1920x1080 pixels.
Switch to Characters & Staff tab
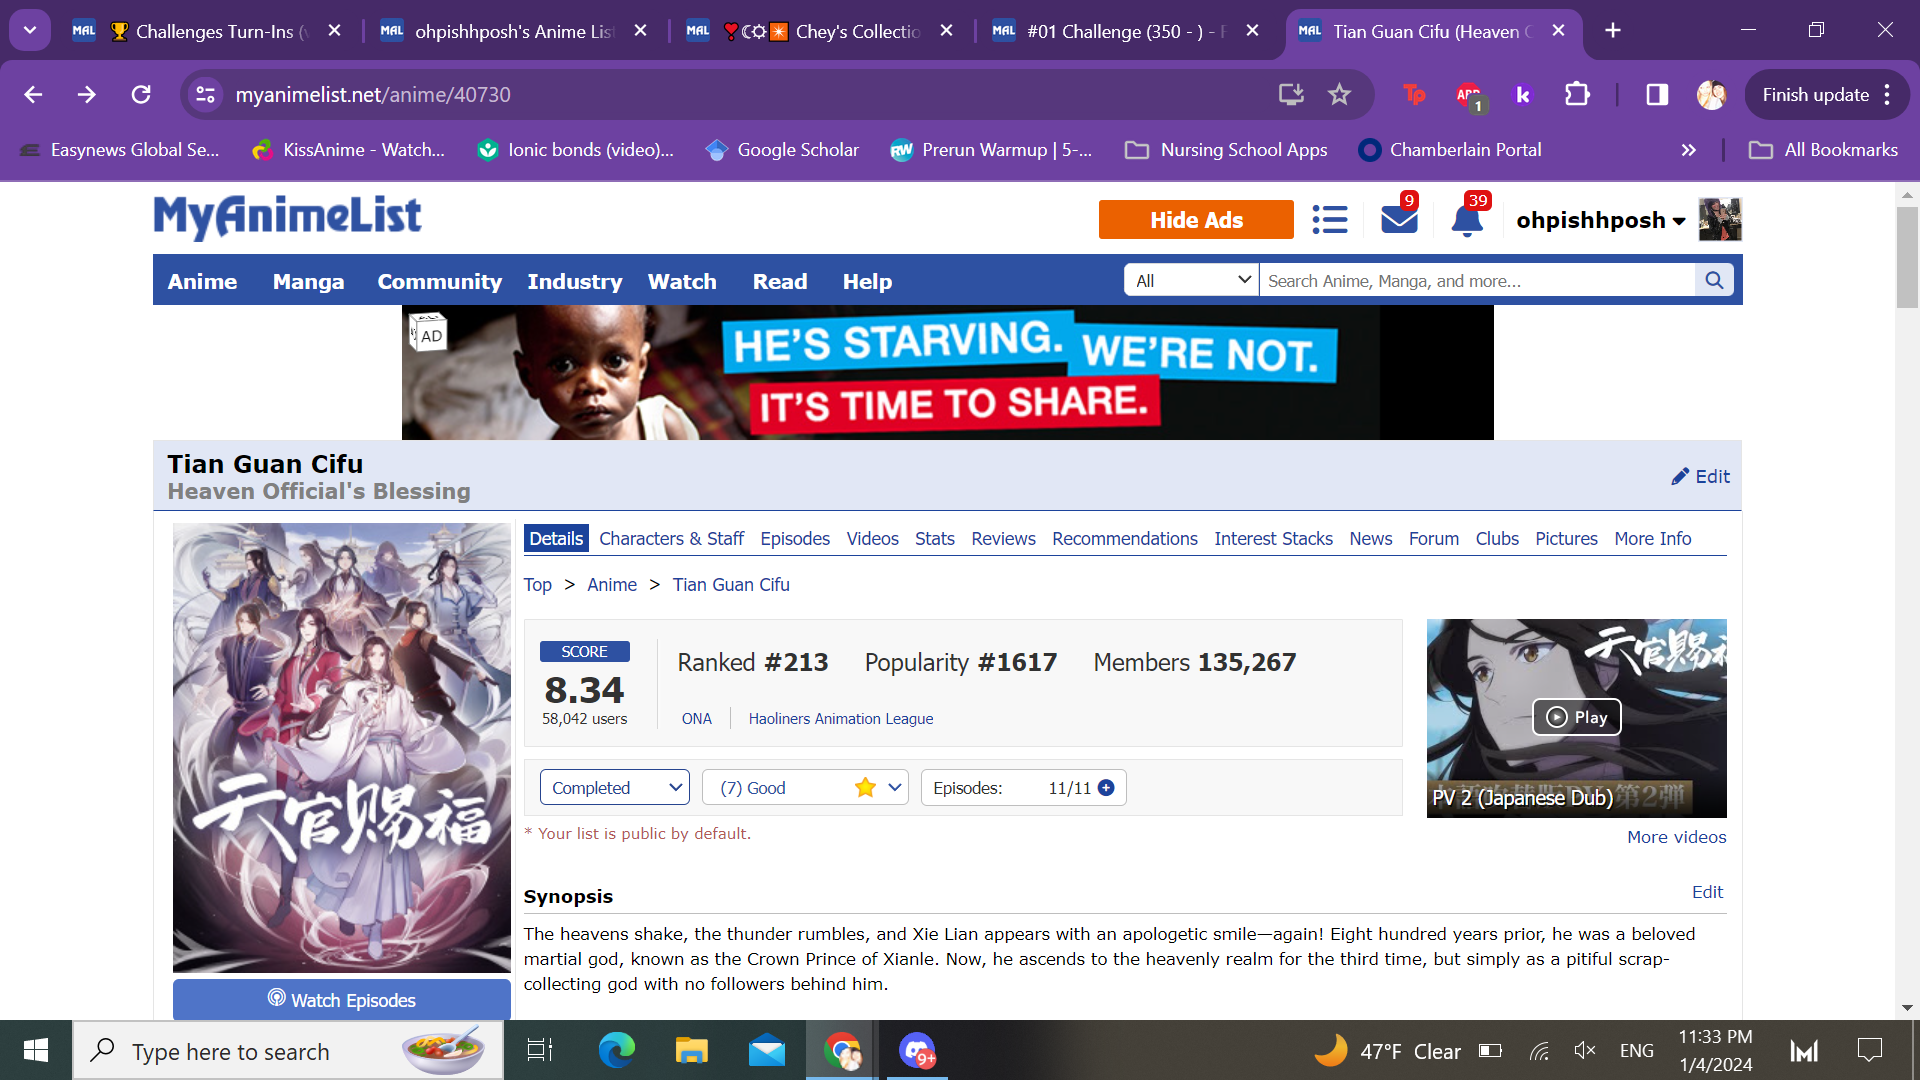[671, 539]
